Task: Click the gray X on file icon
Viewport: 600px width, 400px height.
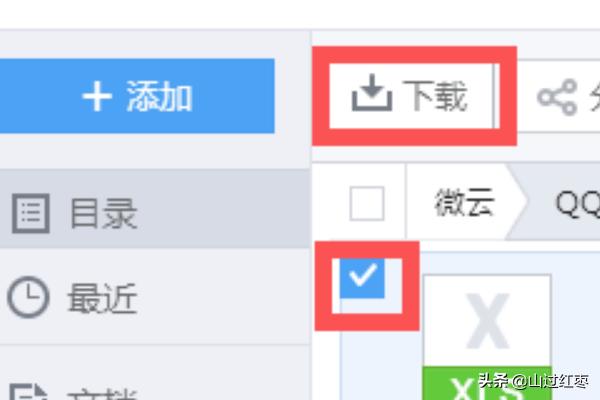Action: 488,321
